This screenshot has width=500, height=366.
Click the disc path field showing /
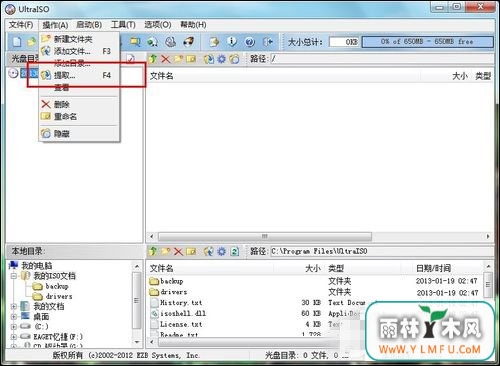(x=382, y=59)
